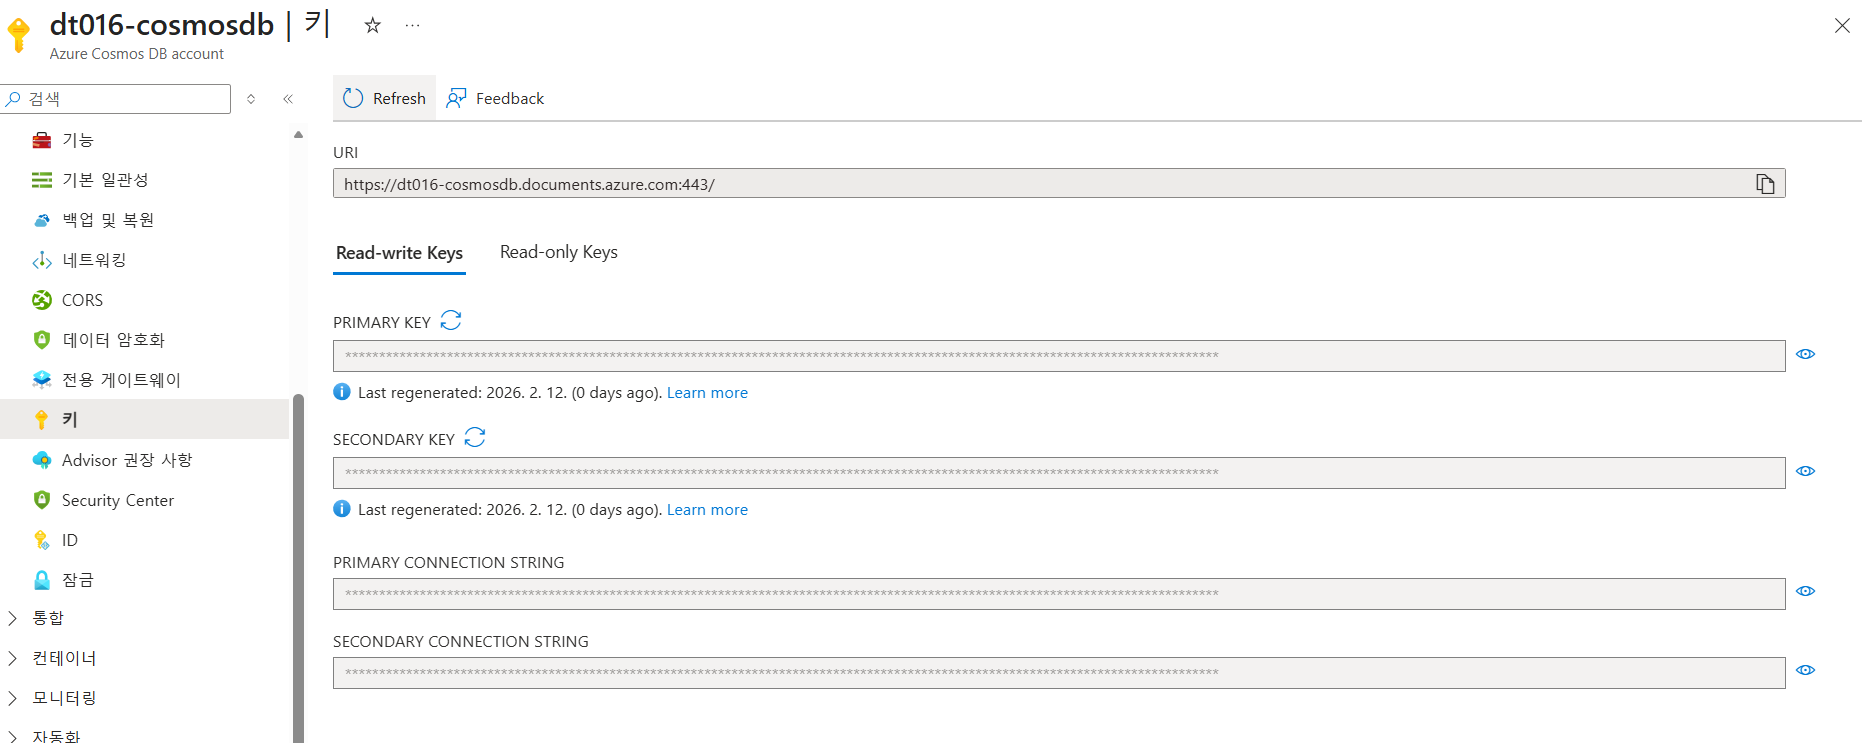The height and width of the screenshot is (743, 1862).
Task: Click info icon under primary key
Action: pos(342,392)
